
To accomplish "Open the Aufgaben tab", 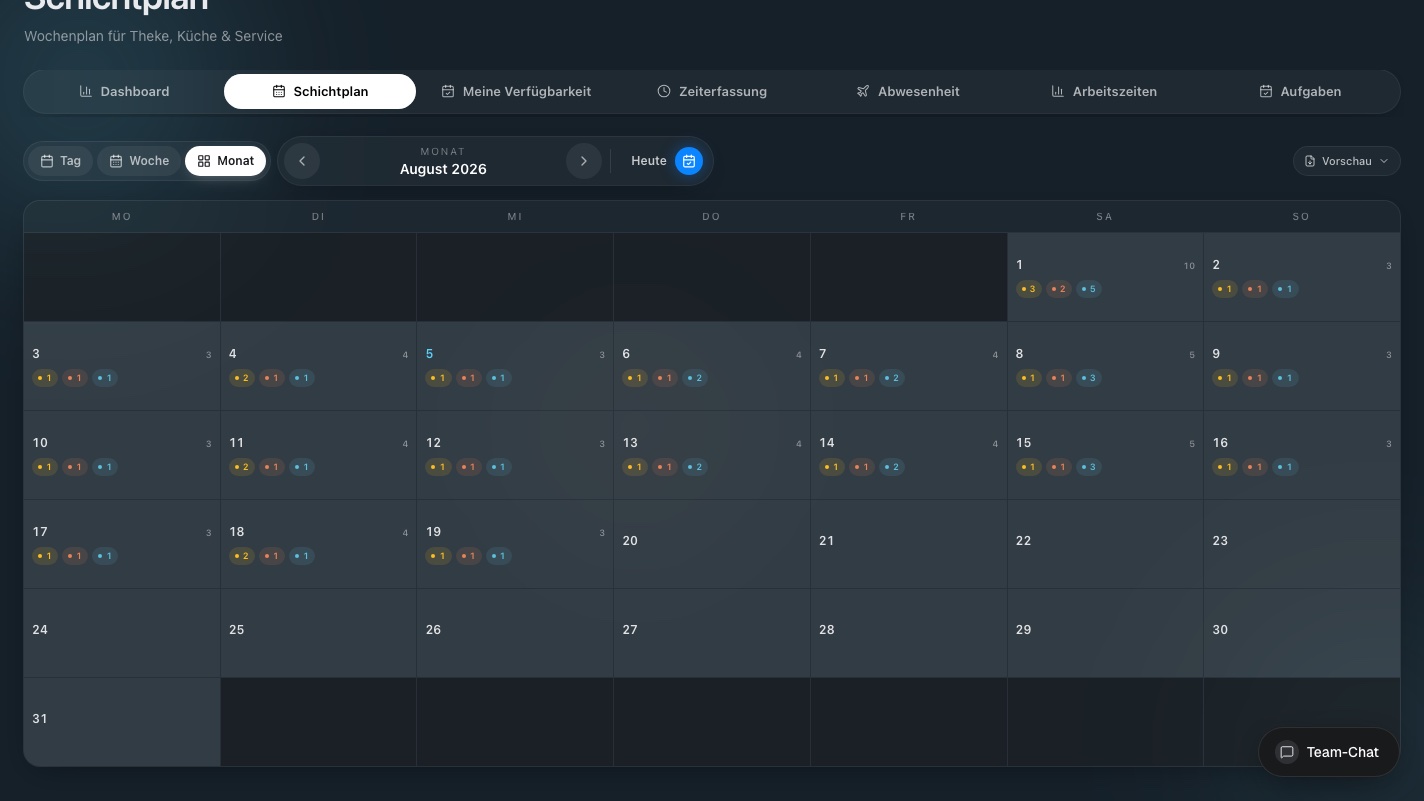I will click(x=1300, y=91).
